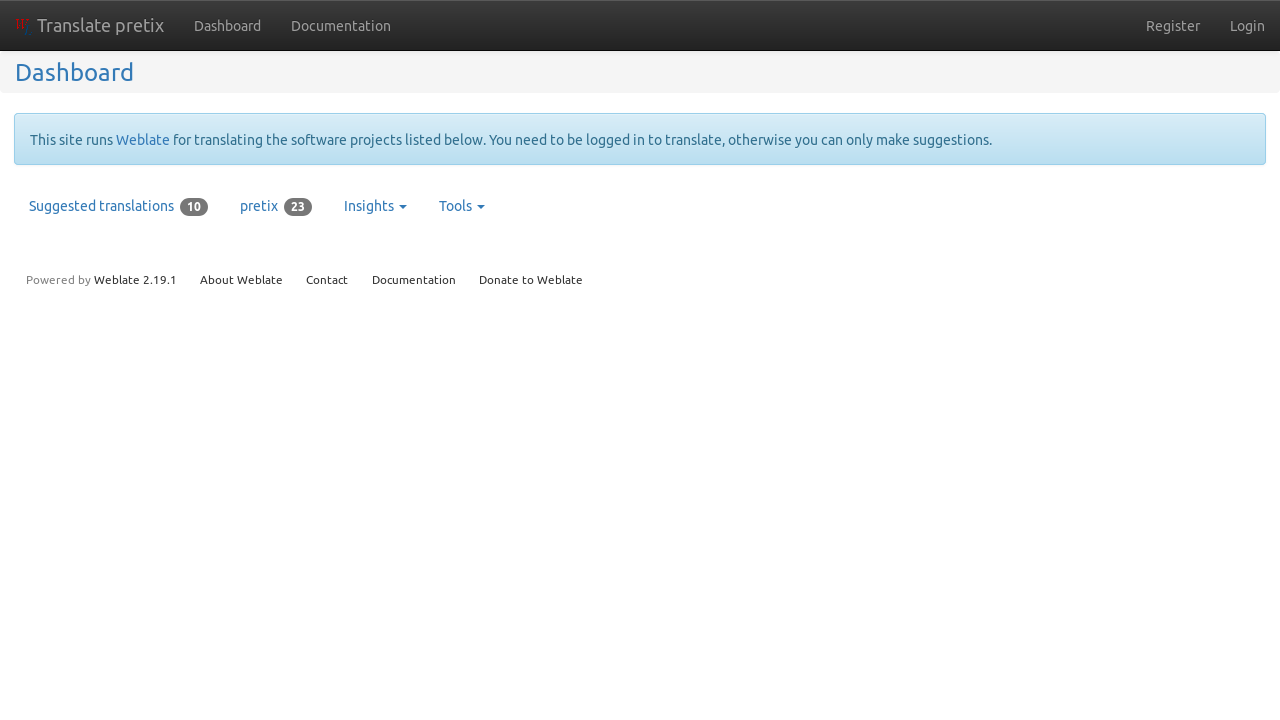
Task: Click the Contact footer link
Action: tap(327, 280)
